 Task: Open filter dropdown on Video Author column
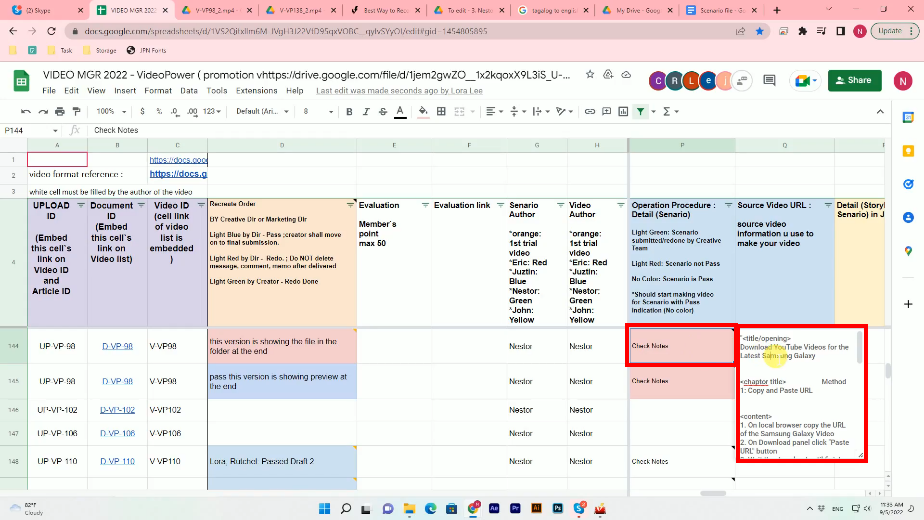tap(620, 204)
